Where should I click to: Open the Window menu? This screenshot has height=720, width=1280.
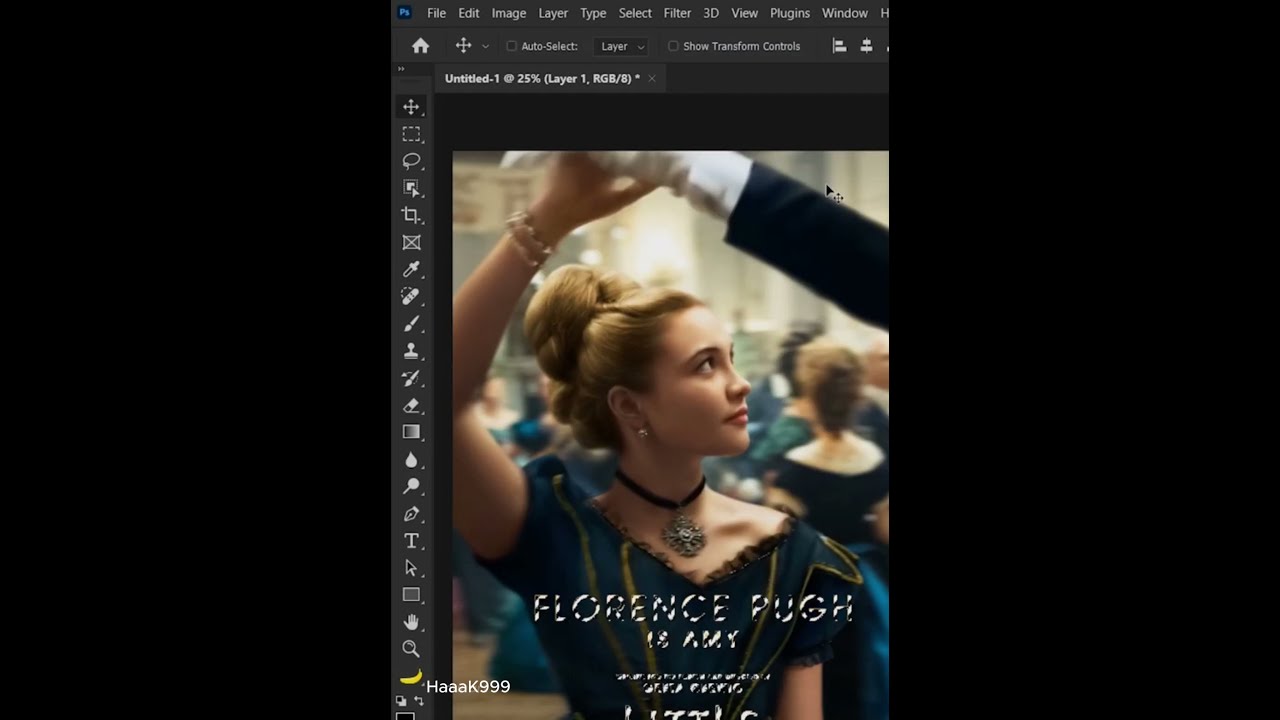pos(845,13)
